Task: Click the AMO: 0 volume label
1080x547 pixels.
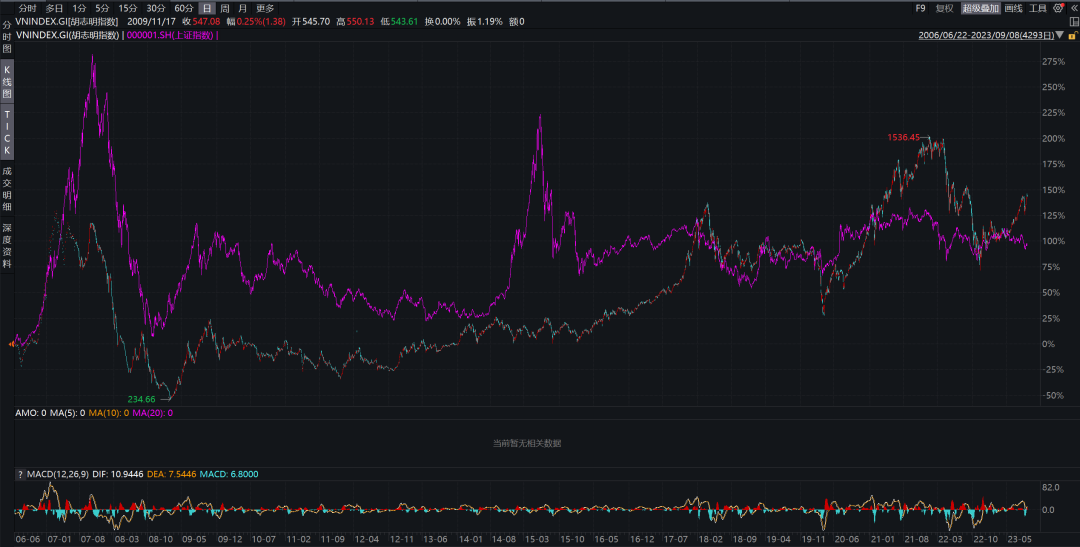Action: tap(31, 413)
